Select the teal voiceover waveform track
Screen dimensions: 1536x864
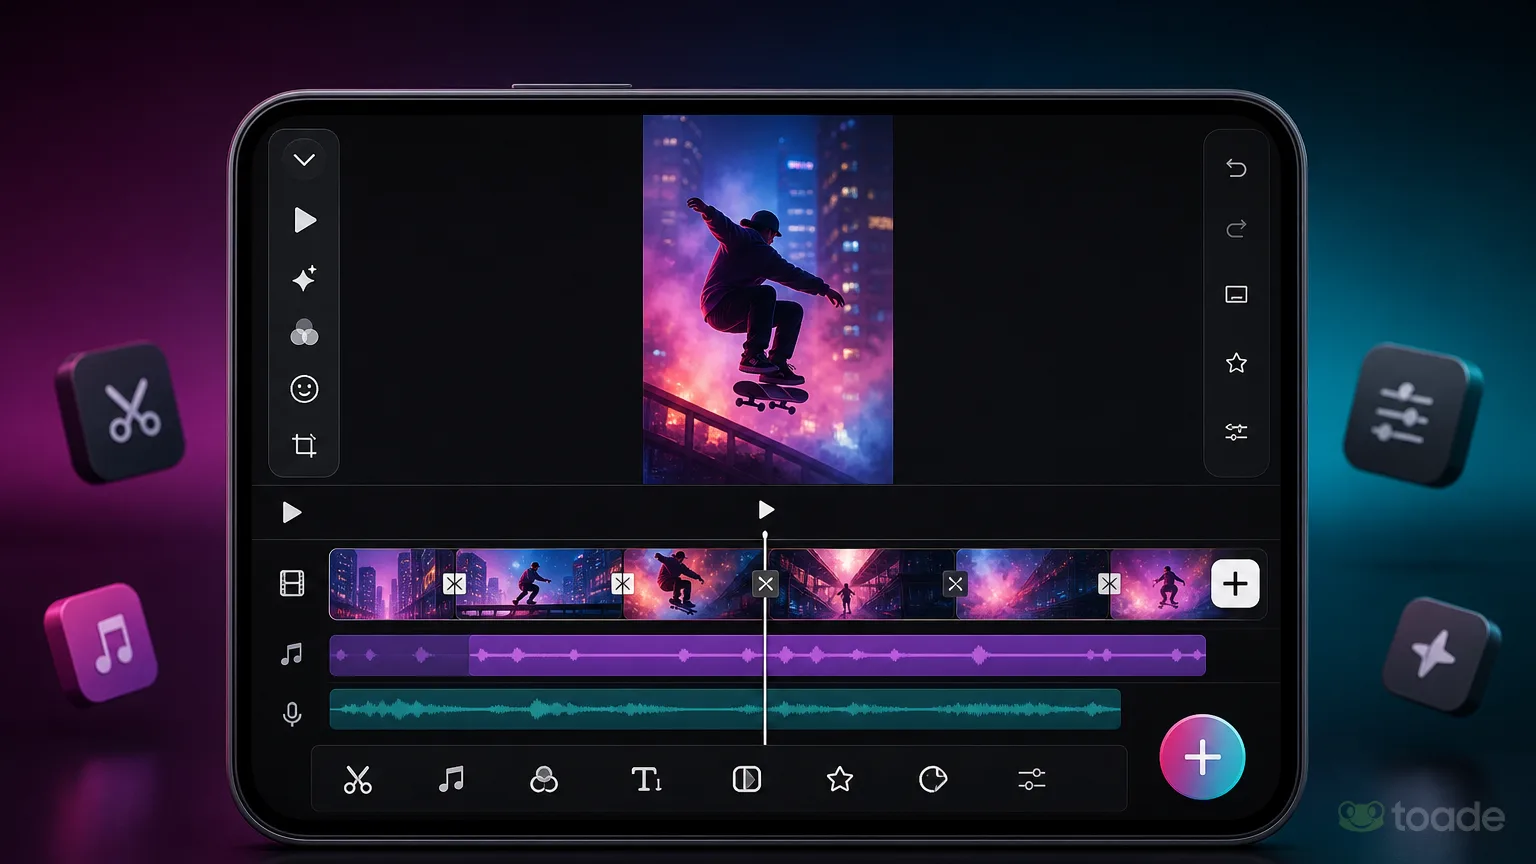(x=725, y=709)
